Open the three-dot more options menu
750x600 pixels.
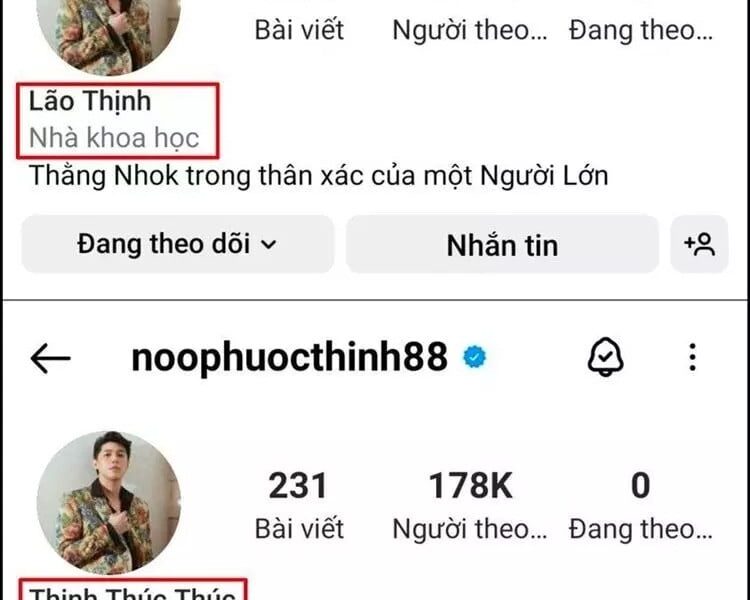692,357
